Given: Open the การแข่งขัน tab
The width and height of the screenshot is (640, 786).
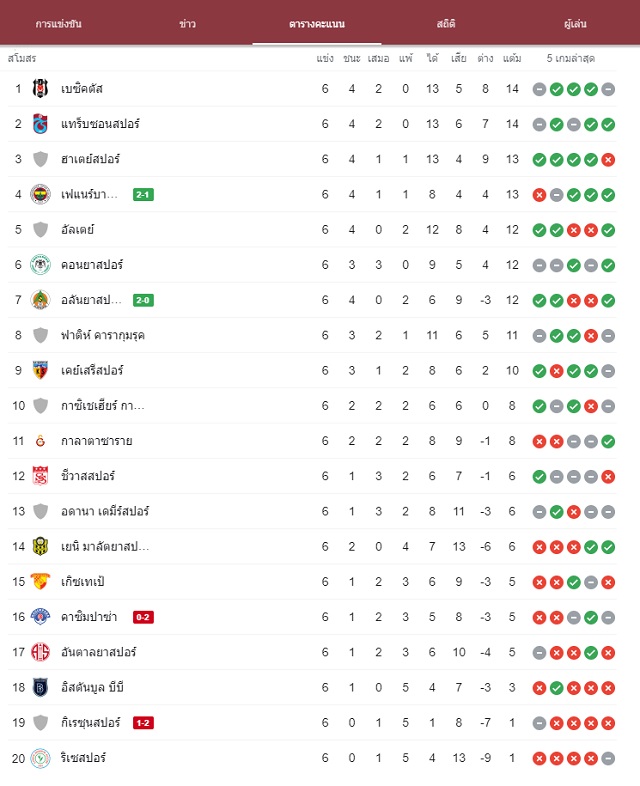Looking at the screenshot, I should coord(59,24).
